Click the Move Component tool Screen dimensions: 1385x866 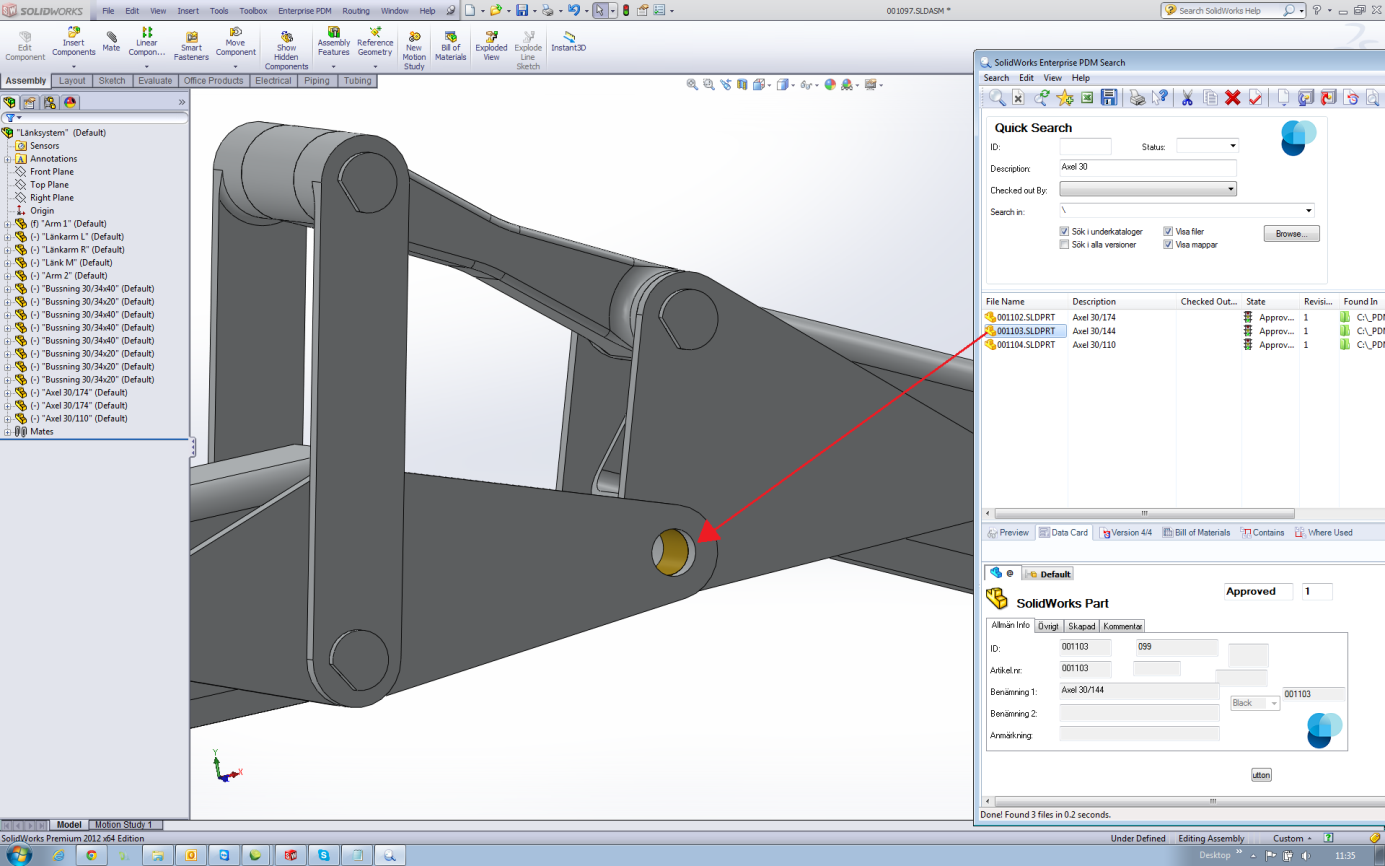click(x=236, y=44)
